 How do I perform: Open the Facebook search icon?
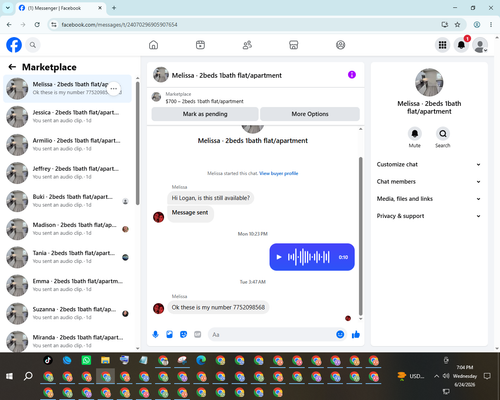(x=33, y=45)
